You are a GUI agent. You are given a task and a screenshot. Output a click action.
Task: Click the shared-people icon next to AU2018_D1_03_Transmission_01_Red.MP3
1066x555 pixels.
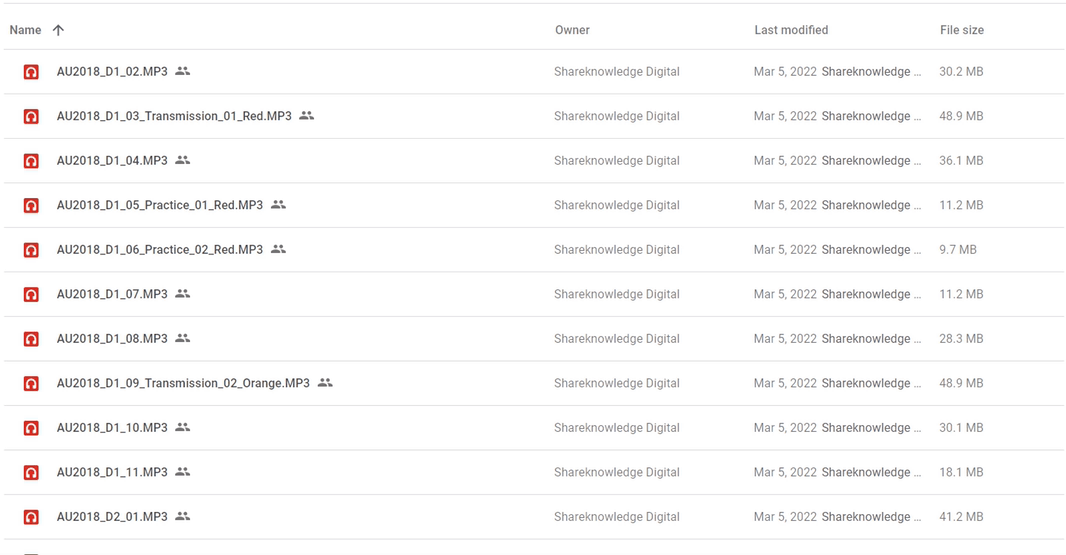tap(307, 116)
